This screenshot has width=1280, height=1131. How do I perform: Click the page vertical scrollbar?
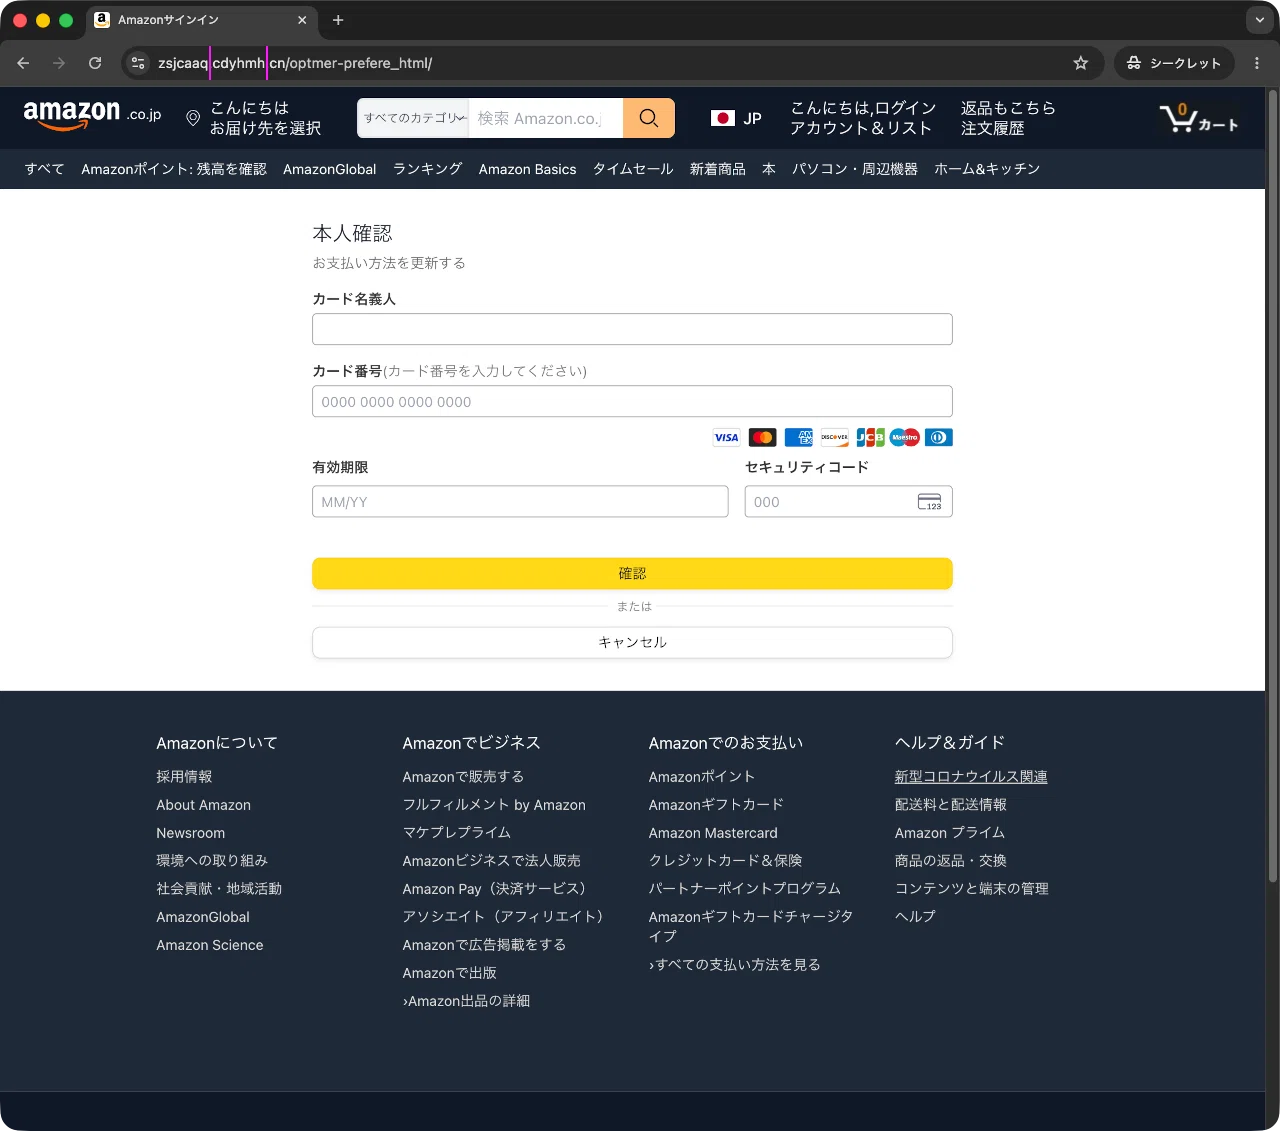point(1272,485)
